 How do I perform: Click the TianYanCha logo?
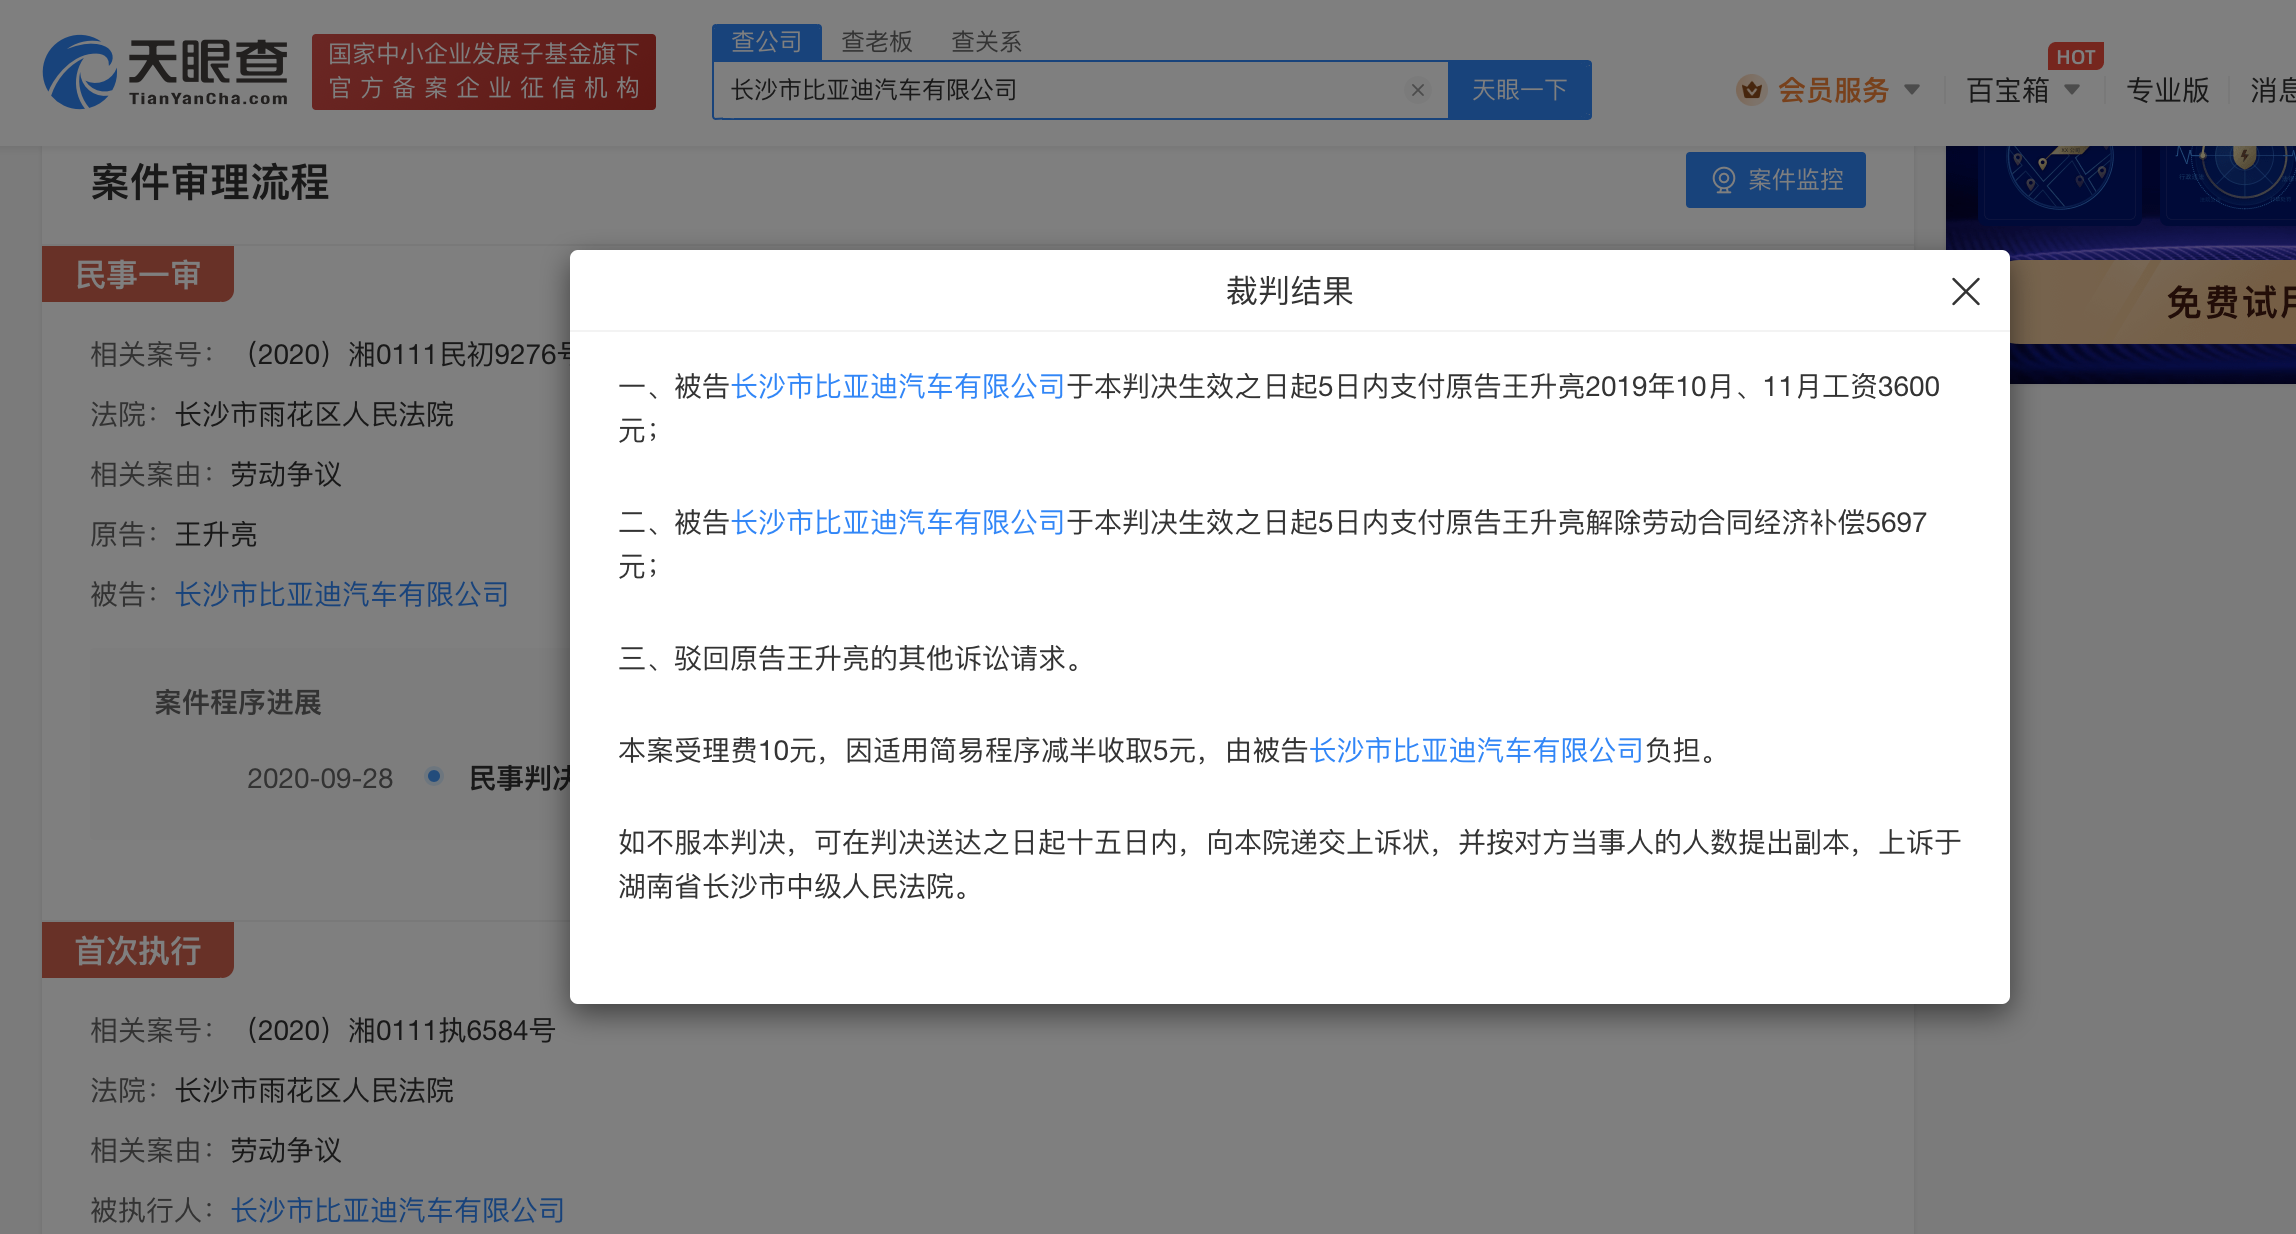pos(166,72)
